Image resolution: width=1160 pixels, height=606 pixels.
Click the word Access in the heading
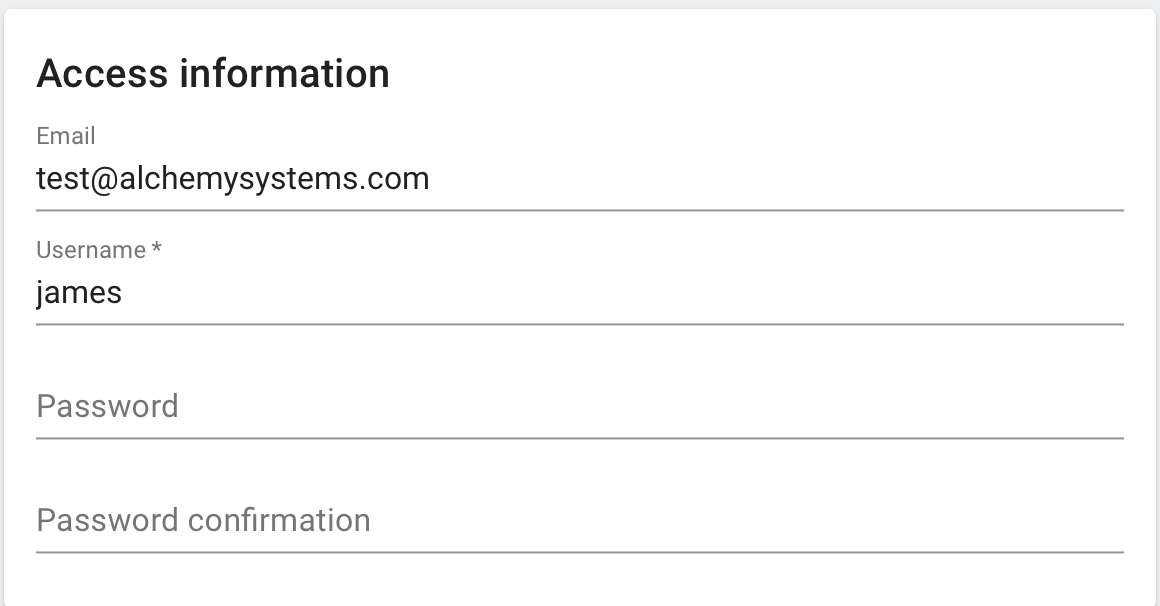[x=103, y=75]
